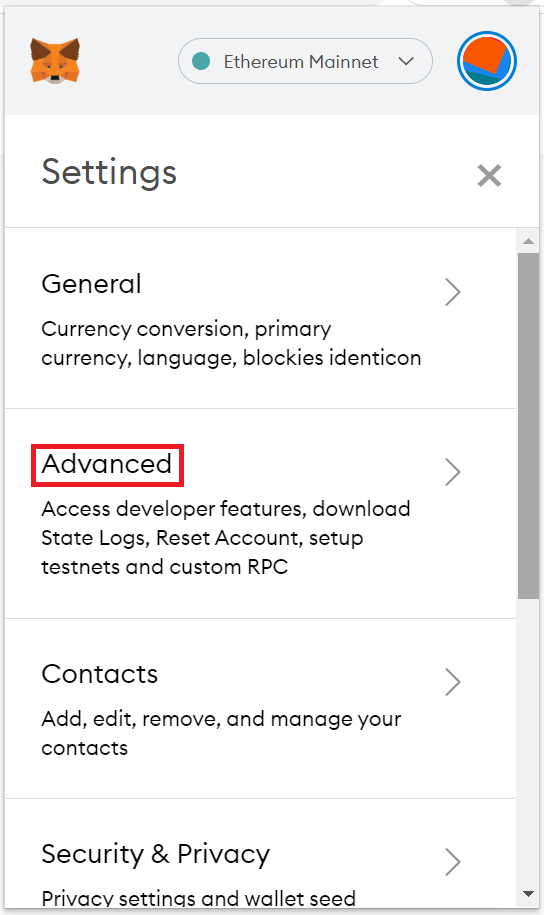
Task: Expand General settings via its chevron
Action: click(x=453, y=292)
